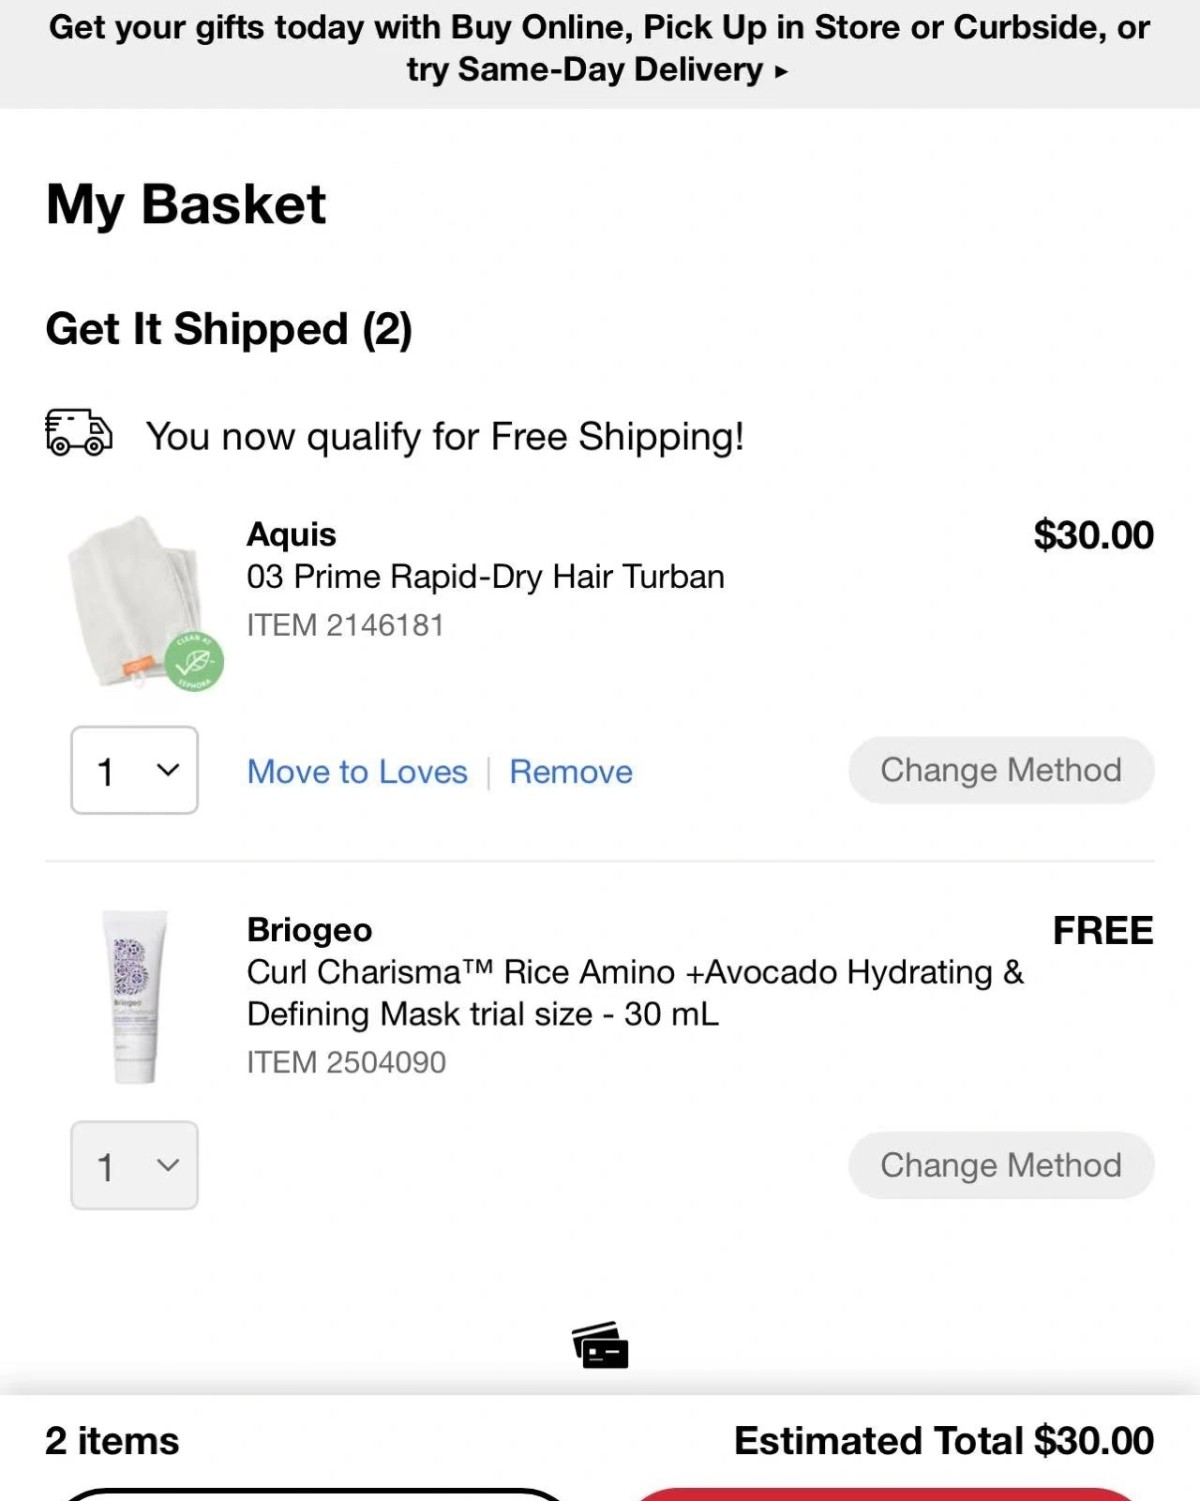The width and height of the screenshot is (1200, 1501).
Task: Click the Estimated Total $30.00 text
Action: 943,1441
